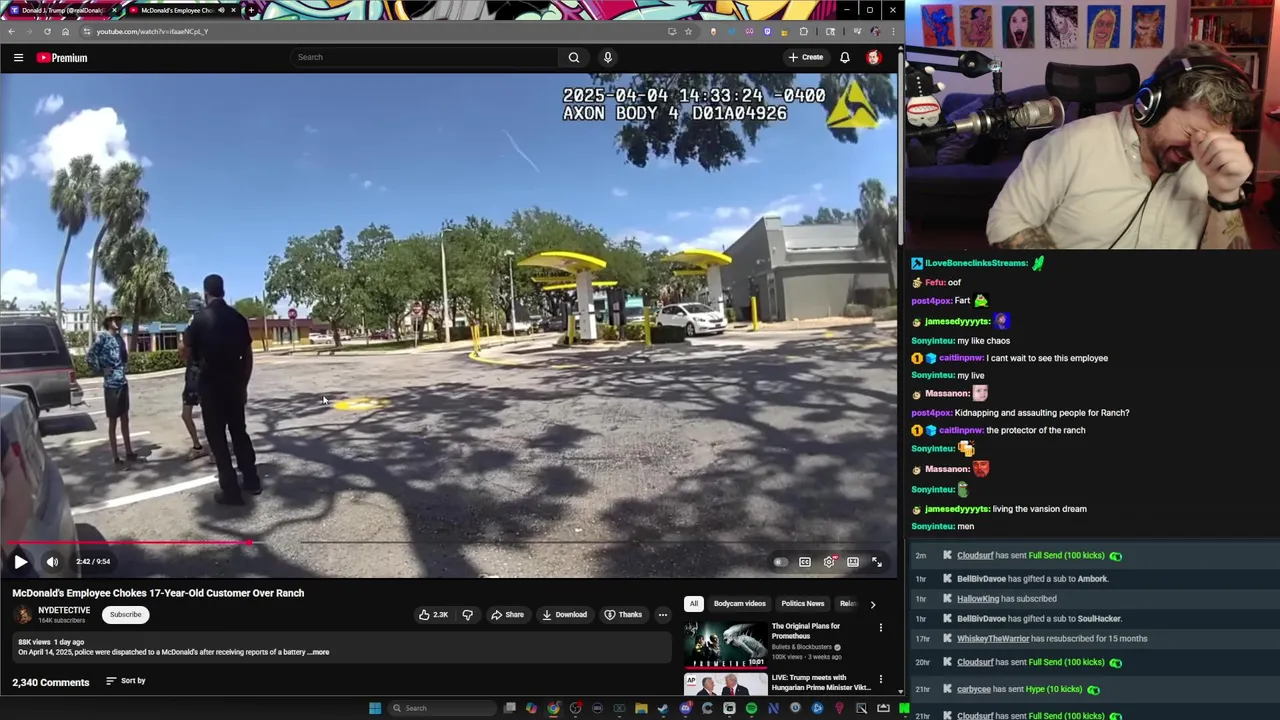The height and width of the screenshot is (720, 1280).
Task: Subscribe to NYDETECTIVE channel
Action: point(126,615)
